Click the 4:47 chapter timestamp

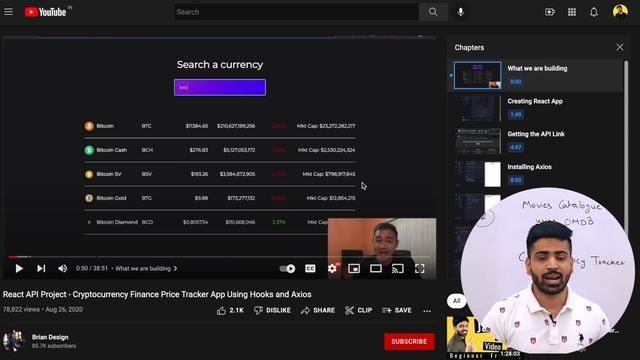point(516,147)
